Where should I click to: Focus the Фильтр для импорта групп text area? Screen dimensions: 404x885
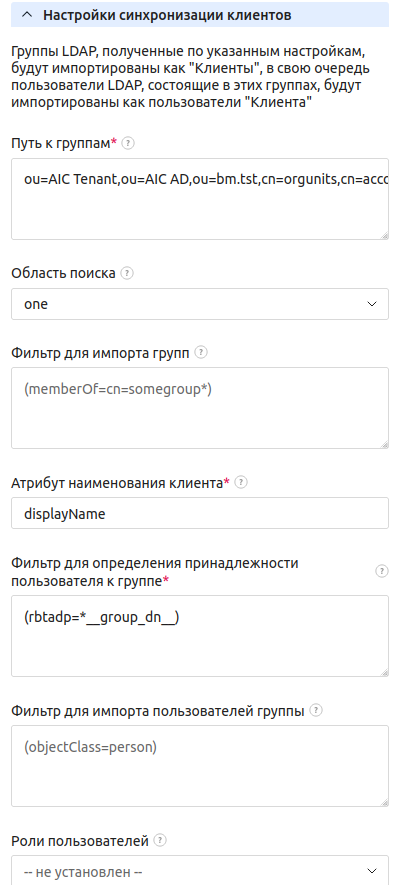[200, 408]
